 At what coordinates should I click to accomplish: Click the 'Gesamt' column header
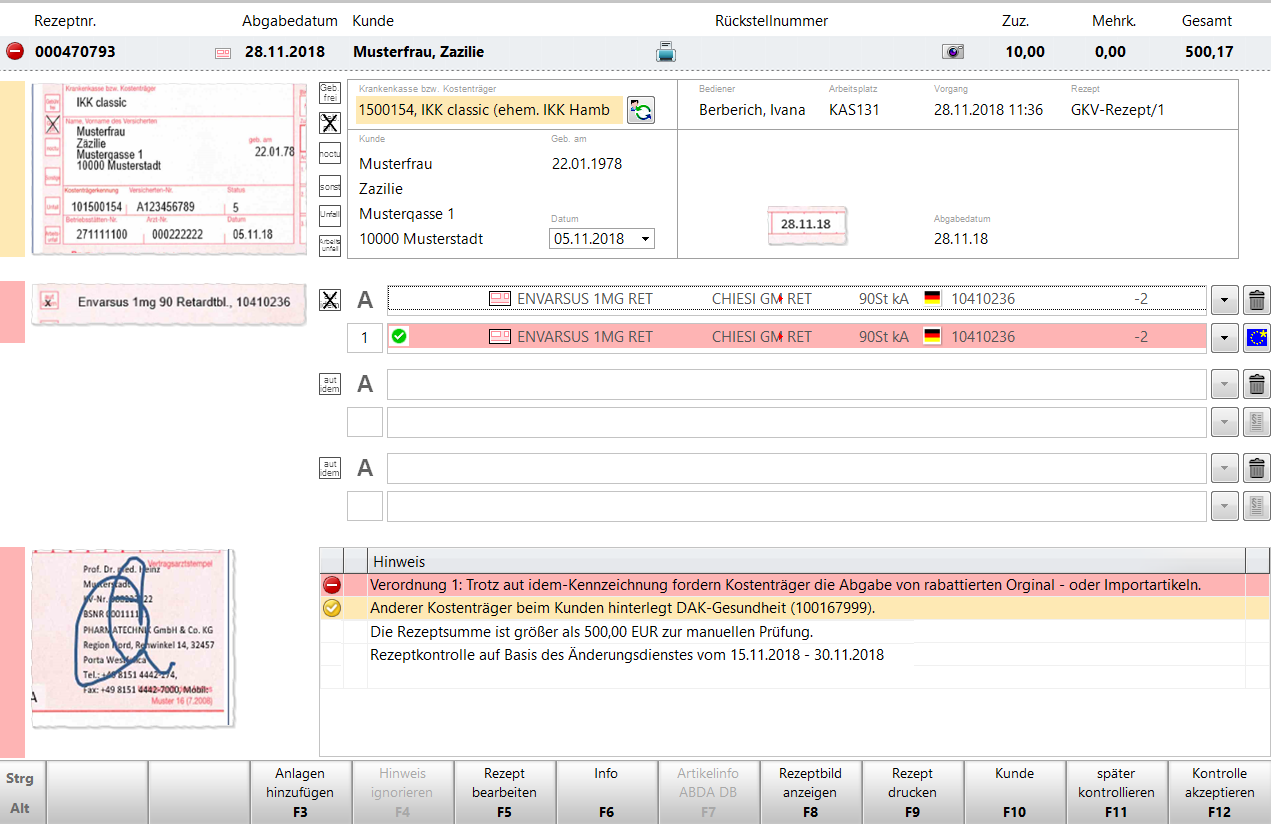click(1206, 21)
